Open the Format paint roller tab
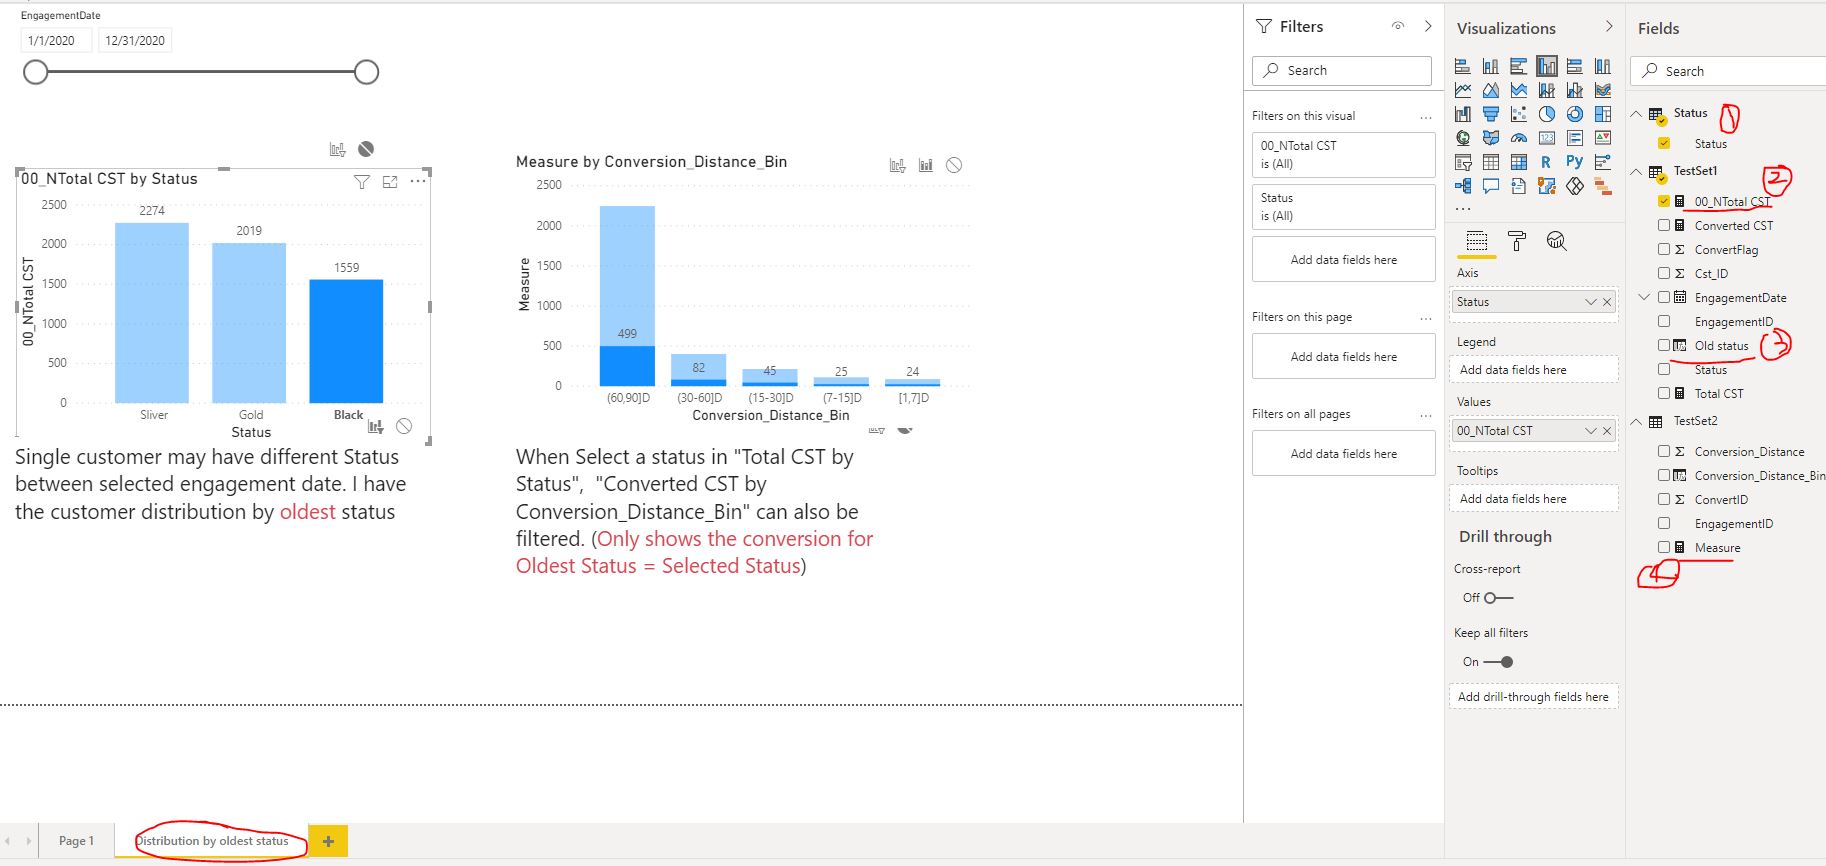 [x=1517, y=241]
